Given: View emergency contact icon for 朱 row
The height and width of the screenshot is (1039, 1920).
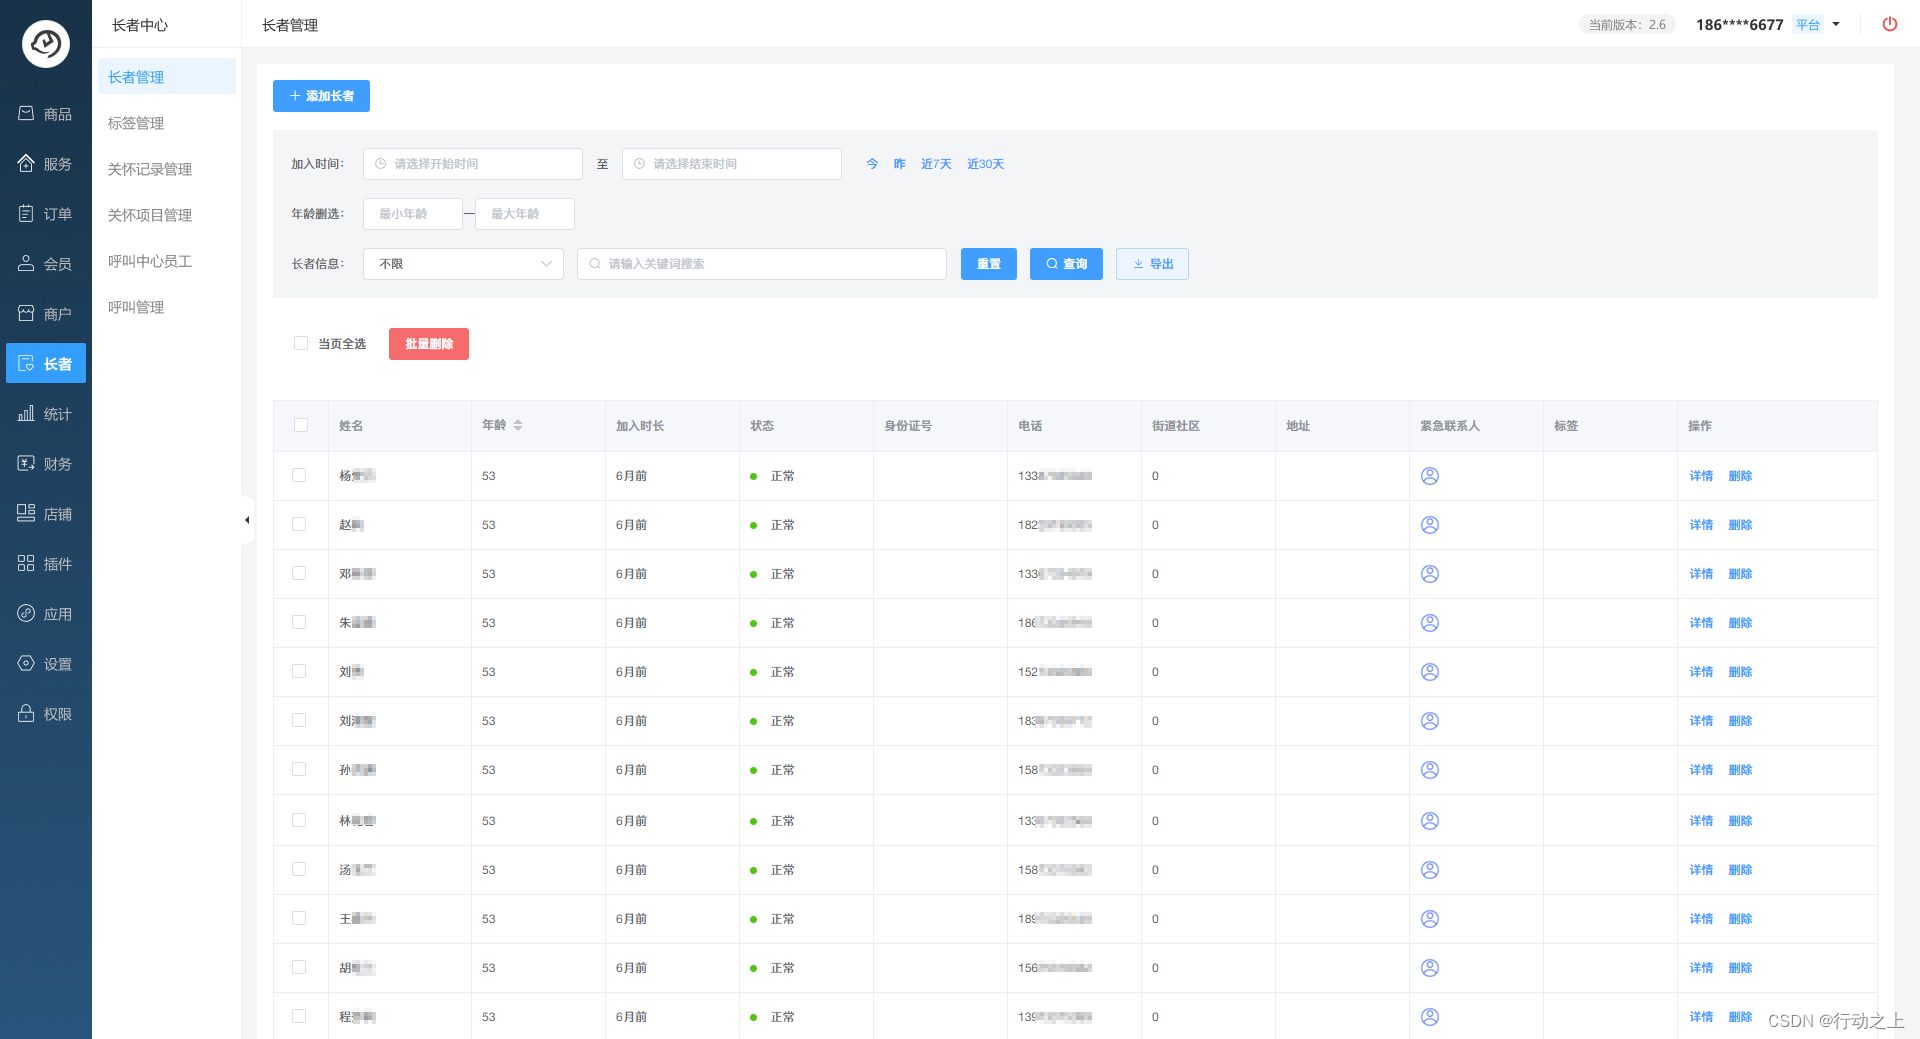Looking at the screenshot, I should click(1430, 623).
